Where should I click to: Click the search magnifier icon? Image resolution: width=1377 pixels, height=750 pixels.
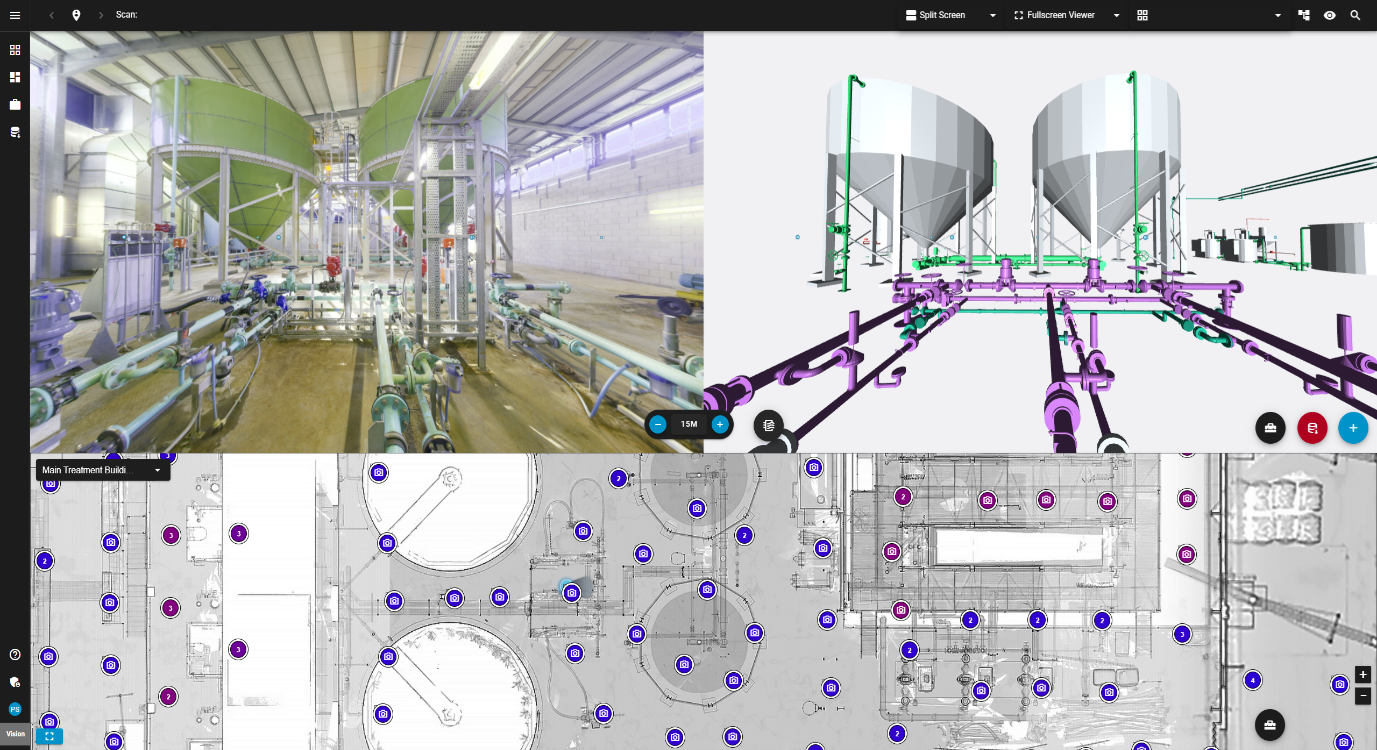coord(1356,15)
